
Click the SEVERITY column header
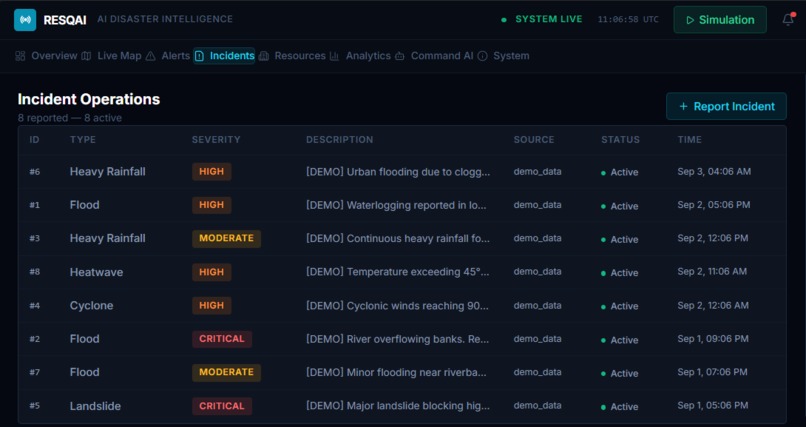point(216,140)
